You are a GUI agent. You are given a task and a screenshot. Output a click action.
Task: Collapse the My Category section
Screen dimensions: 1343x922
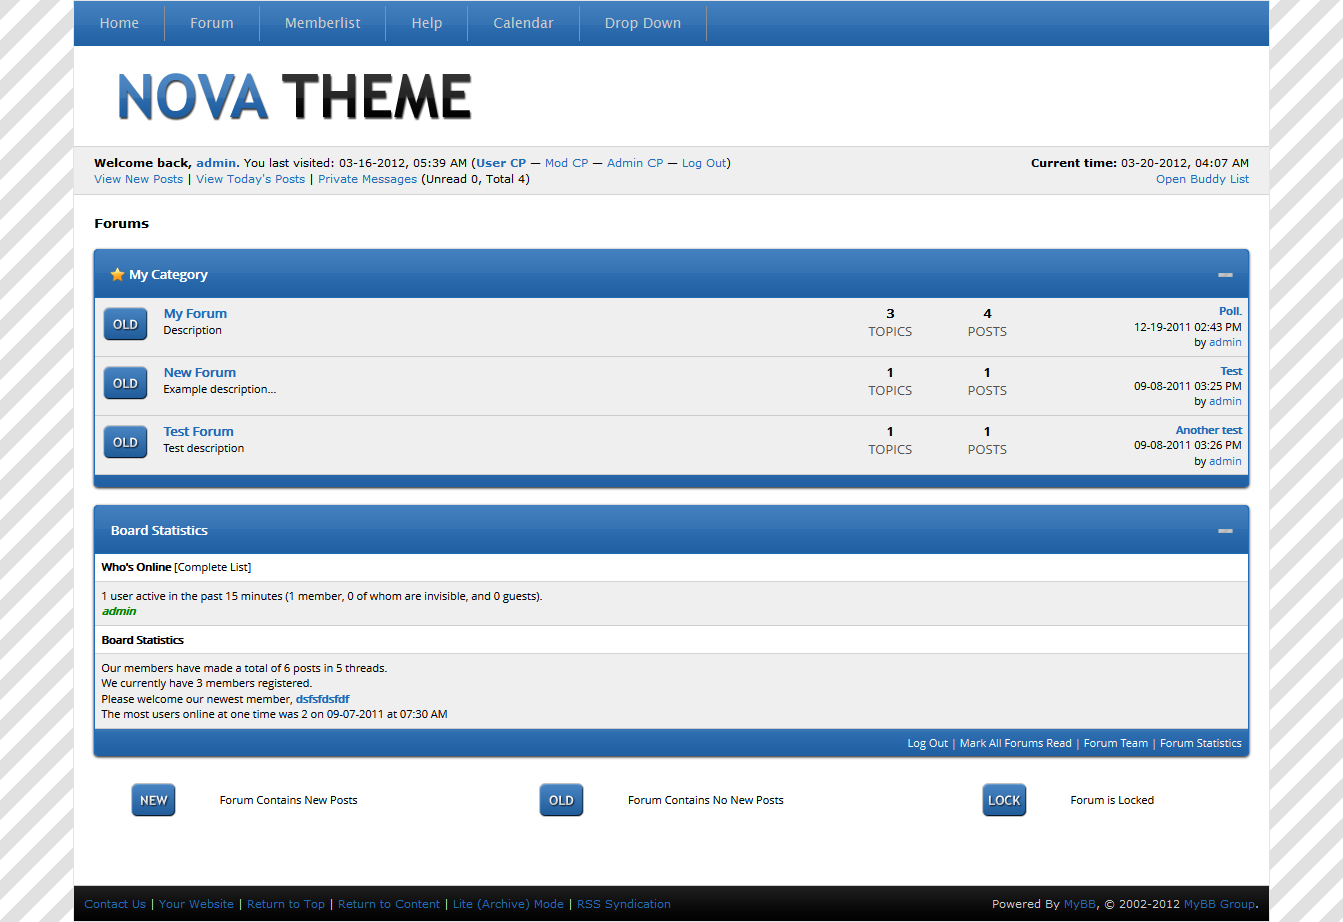[x=1225, y=275]
